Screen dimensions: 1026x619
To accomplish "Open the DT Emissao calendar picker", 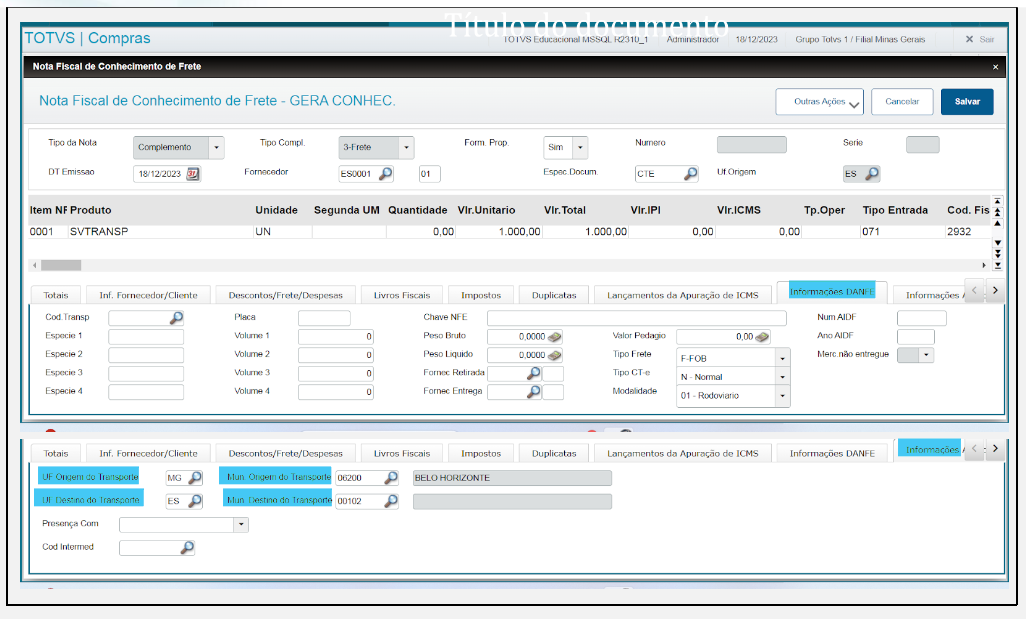I will (x=193, y=174).
